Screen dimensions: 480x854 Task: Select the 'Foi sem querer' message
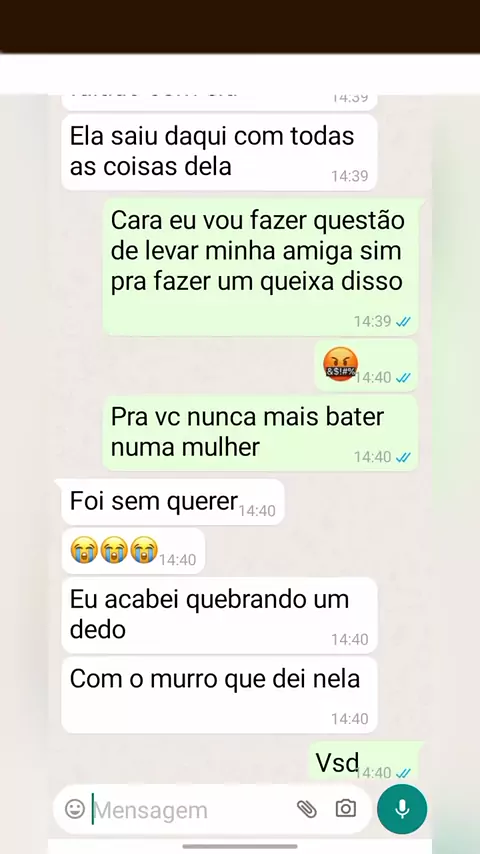coord(173,502)
